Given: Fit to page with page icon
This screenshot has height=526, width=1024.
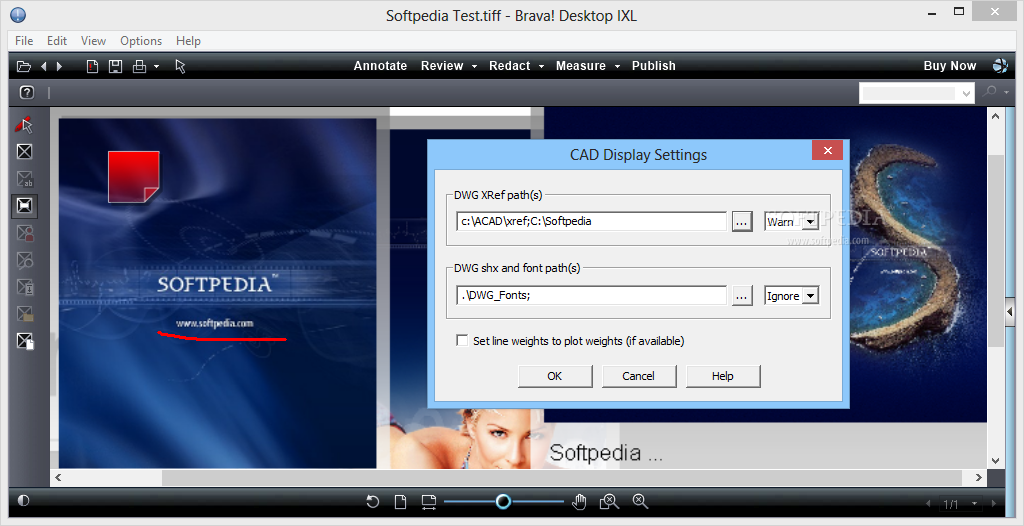Looking at the screenshot, I should 400,502.
